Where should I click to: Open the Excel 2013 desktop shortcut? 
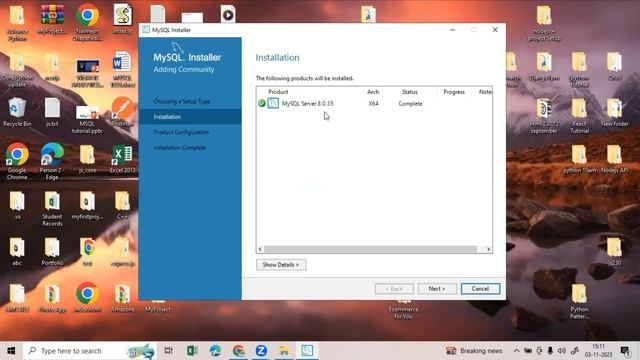[122, 159]
